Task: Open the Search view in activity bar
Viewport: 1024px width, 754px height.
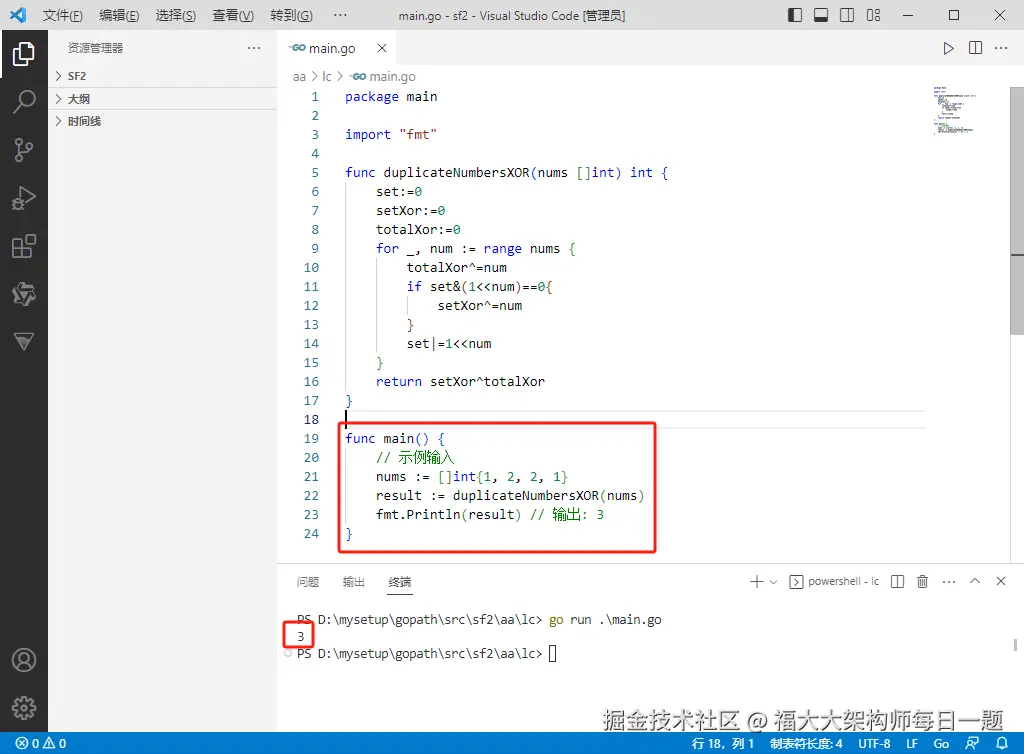Action: click(24, 102)
